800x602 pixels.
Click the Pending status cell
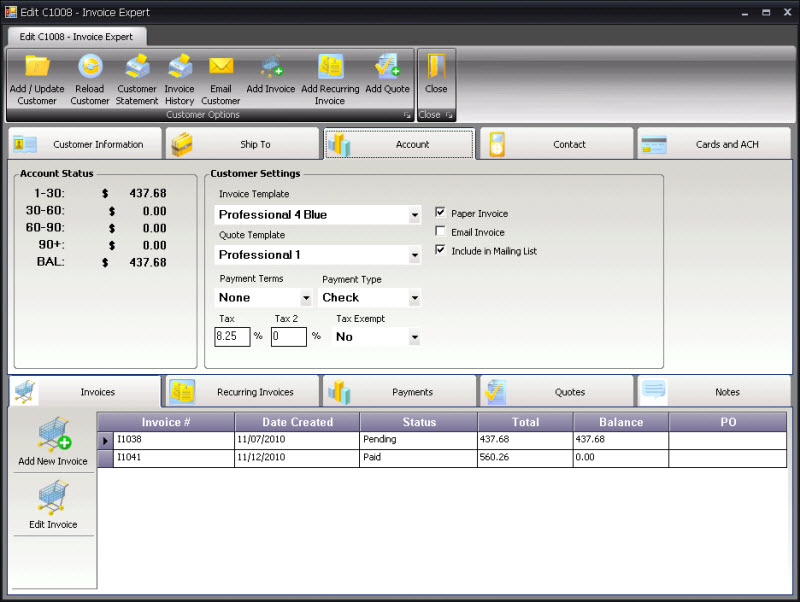[x=419, y=440]
